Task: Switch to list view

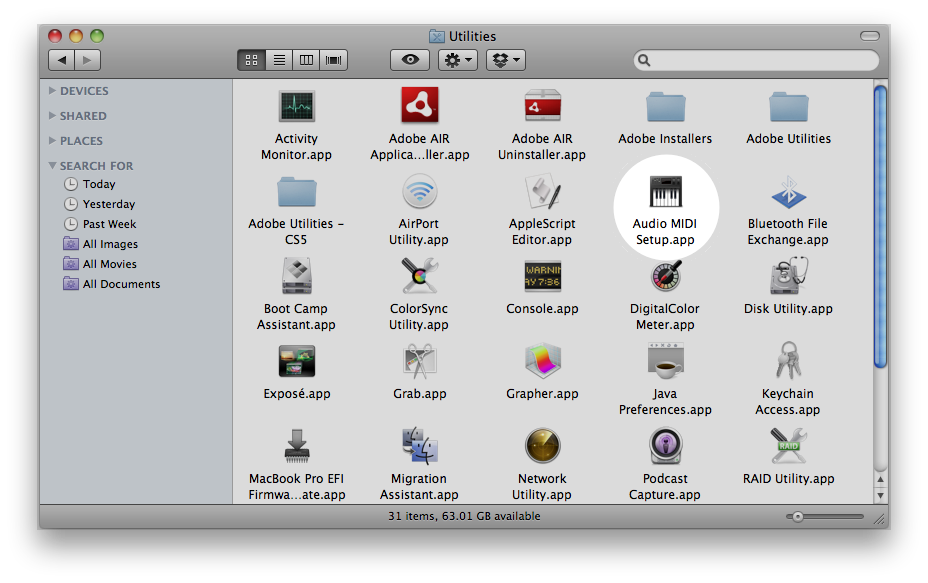Action: 279,60
